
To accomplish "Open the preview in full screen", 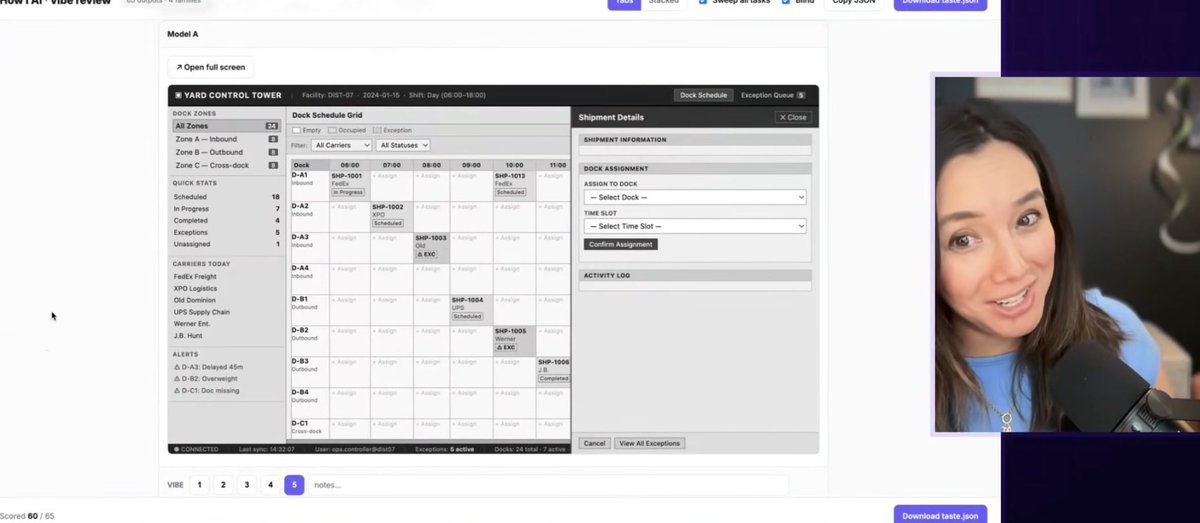I will tap(210, 68).
